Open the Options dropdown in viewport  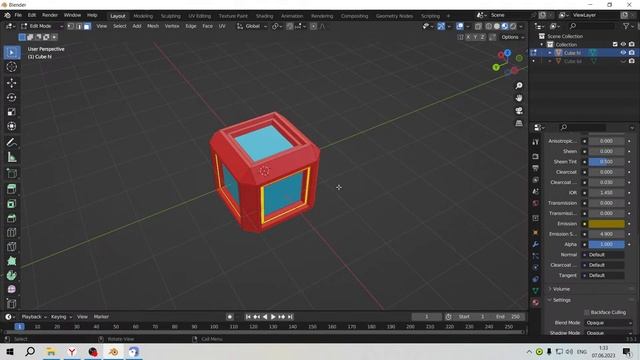click(x=512, y=37)
